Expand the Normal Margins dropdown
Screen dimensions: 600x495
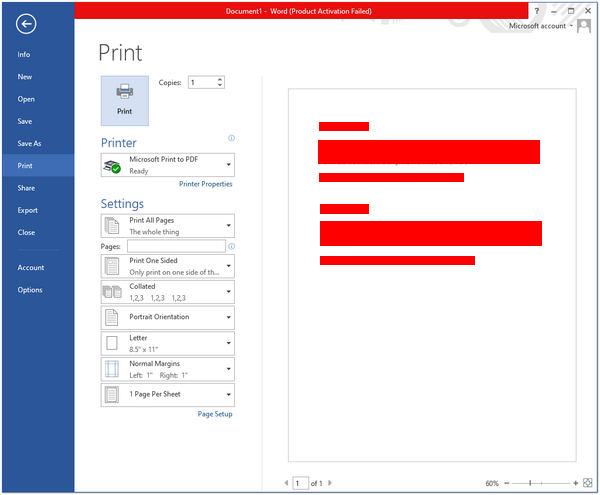coord(168,369)
